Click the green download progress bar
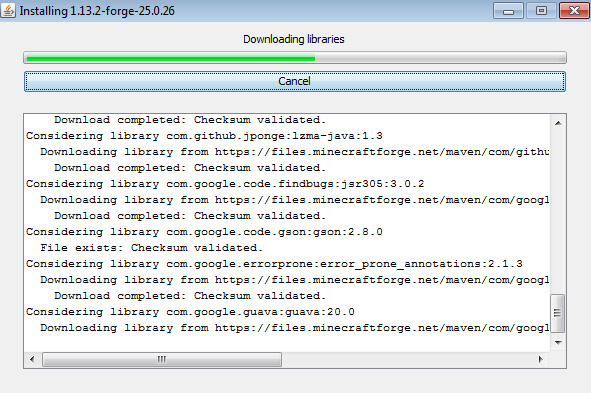591x393 pixels. pyautogui.click(x=295, y=58)
